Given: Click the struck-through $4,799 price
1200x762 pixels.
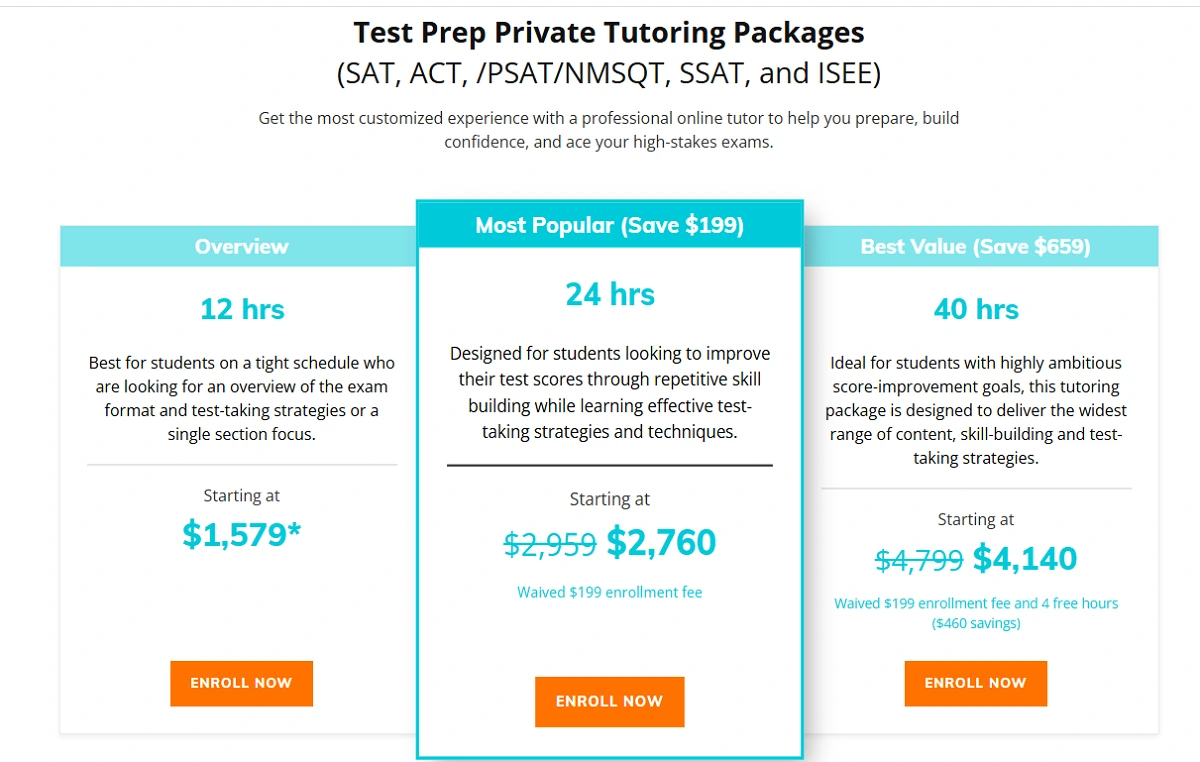Looking at the screenshot, I should [918, 560].
